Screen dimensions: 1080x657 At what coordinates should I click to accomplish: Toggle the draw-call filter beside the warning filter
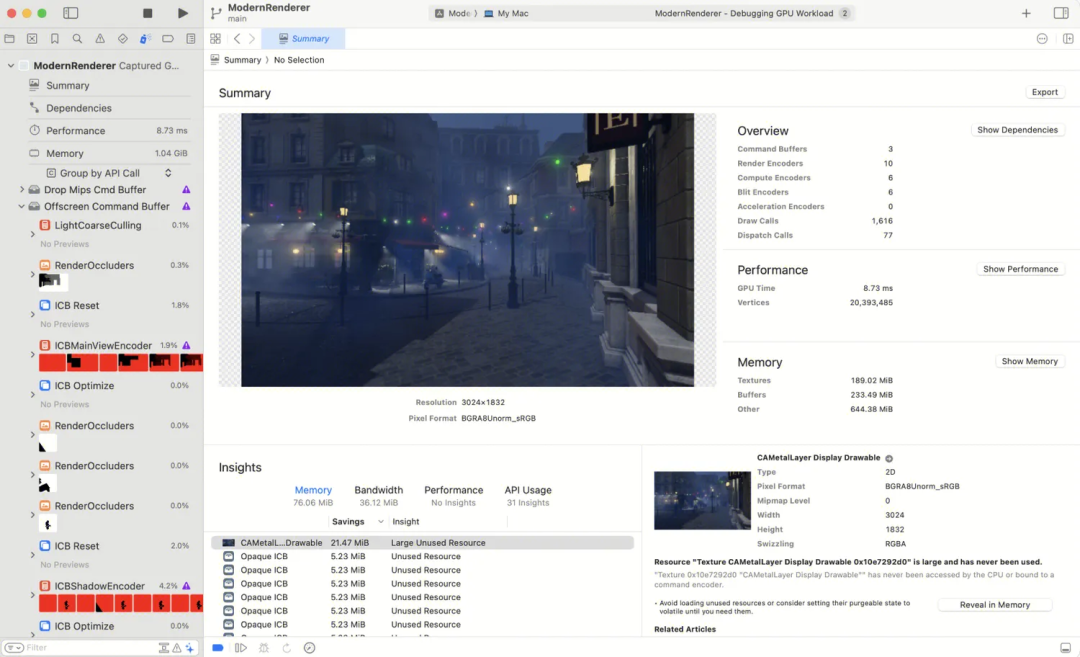coord(164,647)
